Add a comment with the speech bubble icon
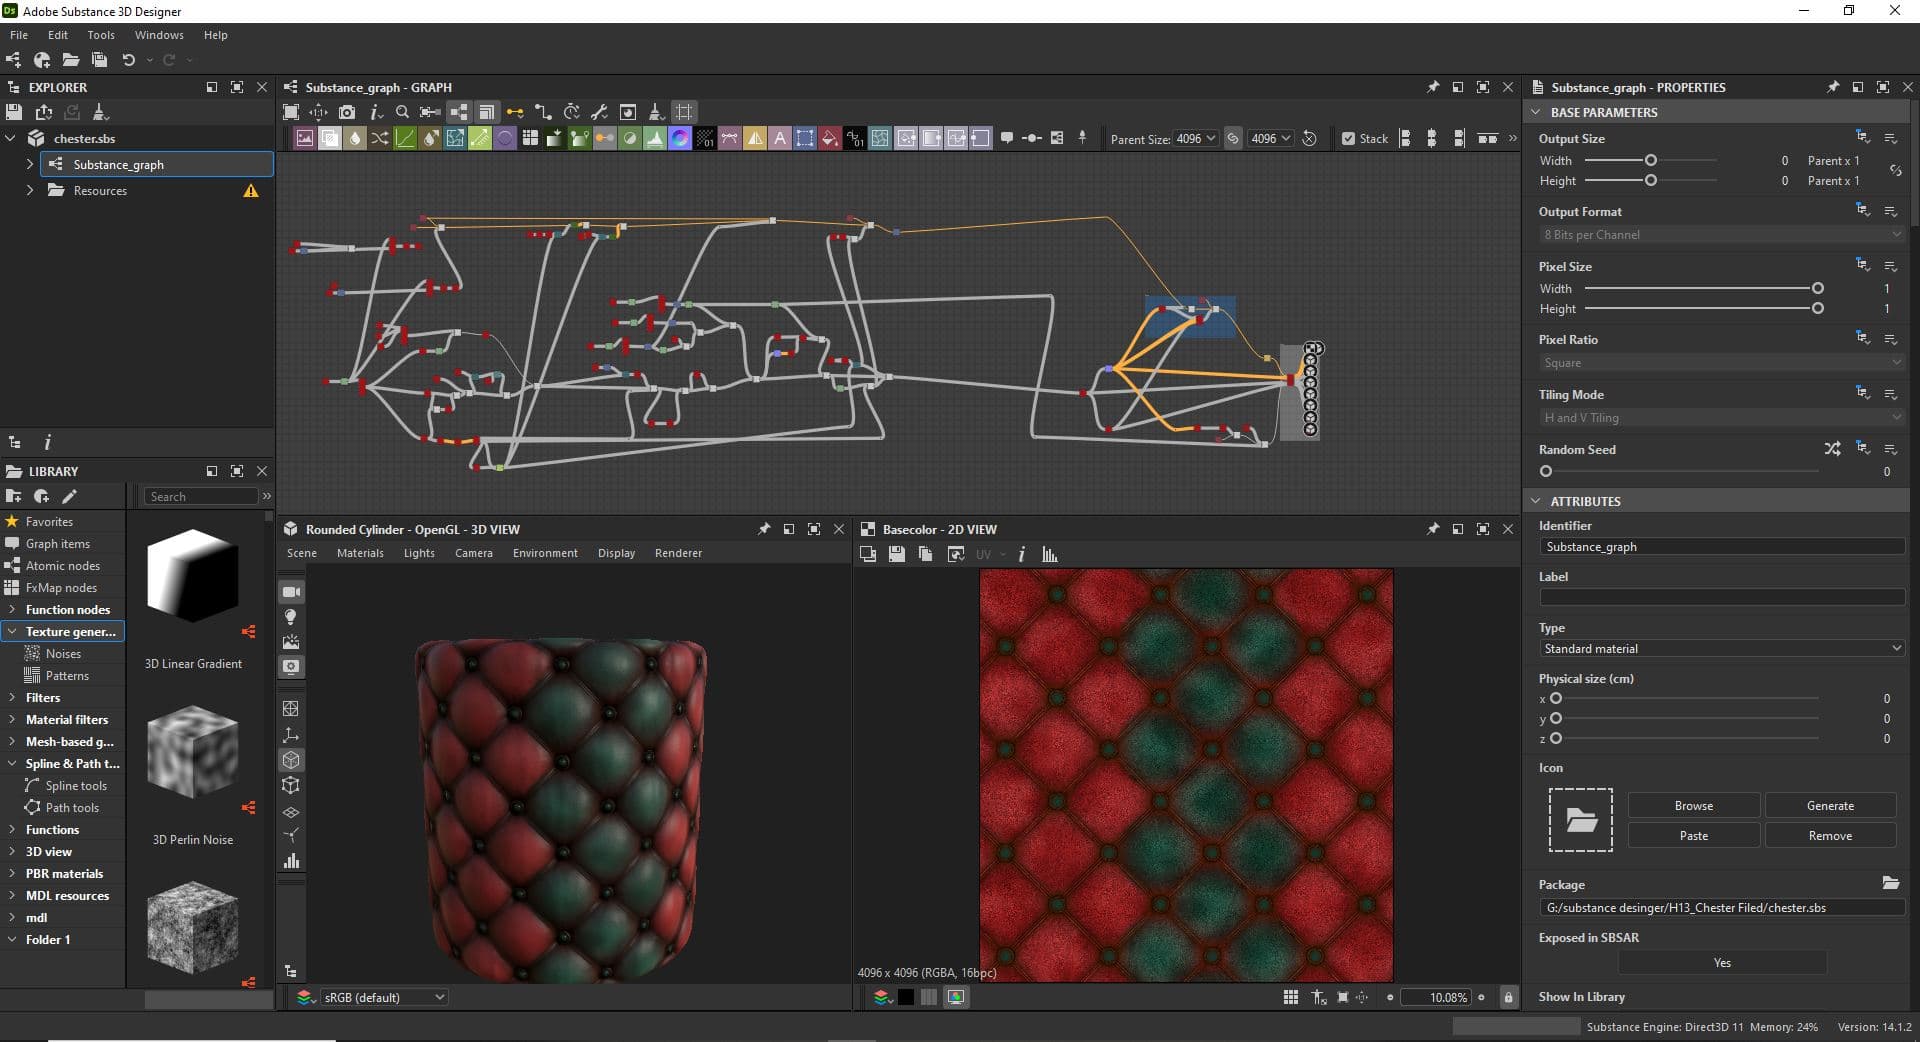The width and height of the screenshot is (1920, 1042). tap(1007, 138)
